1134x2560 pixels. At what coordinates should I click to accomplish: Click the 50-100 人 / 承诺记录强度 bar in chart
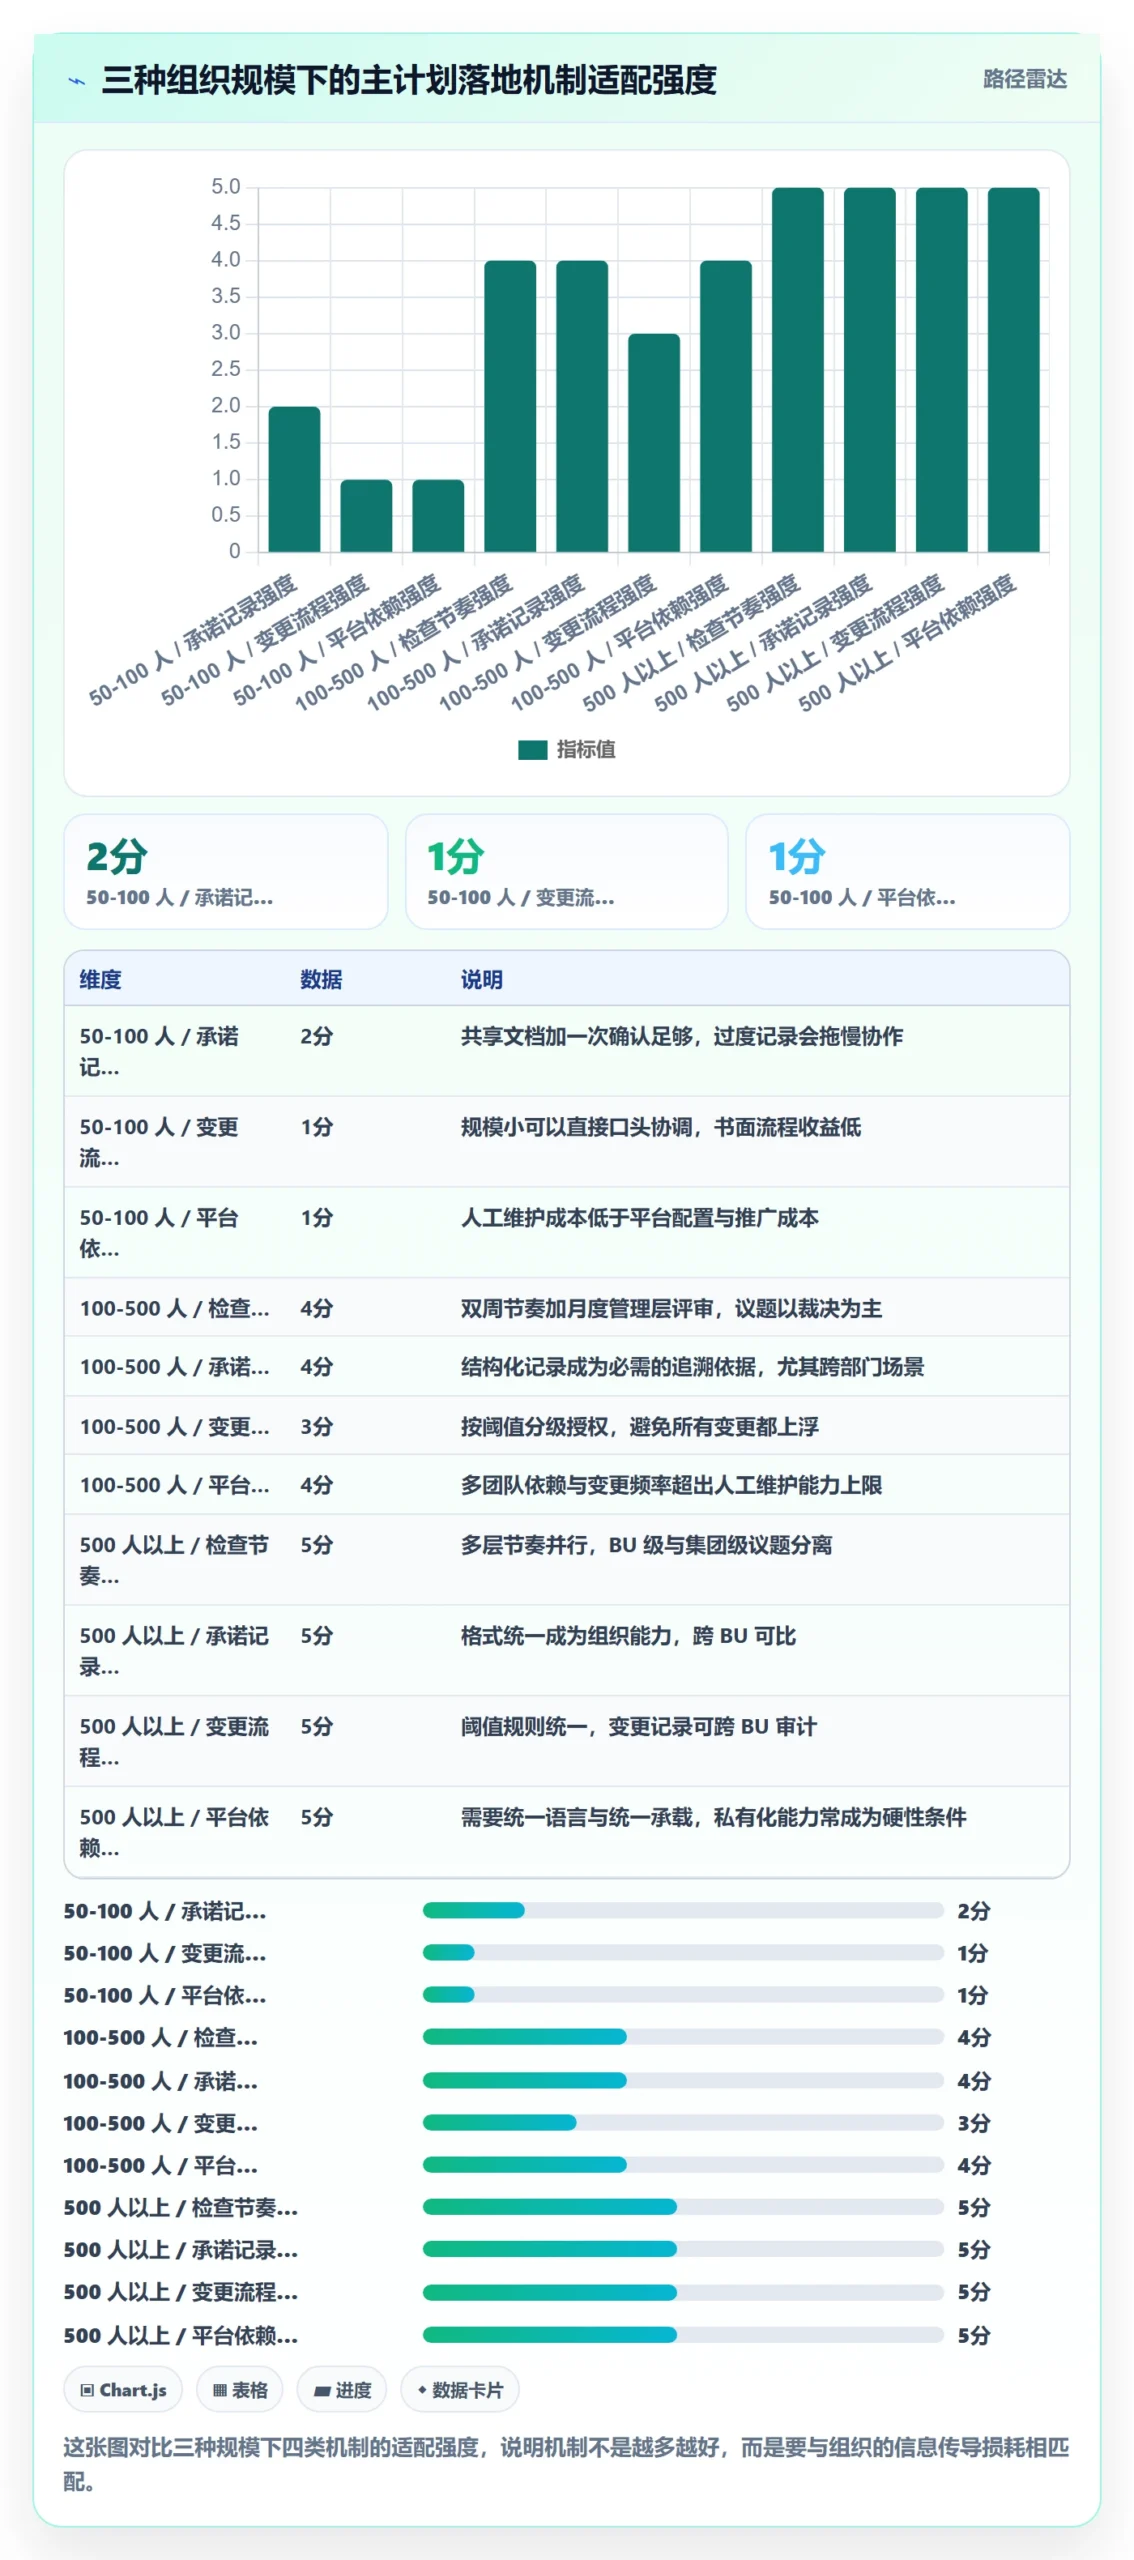pos(295,479)
